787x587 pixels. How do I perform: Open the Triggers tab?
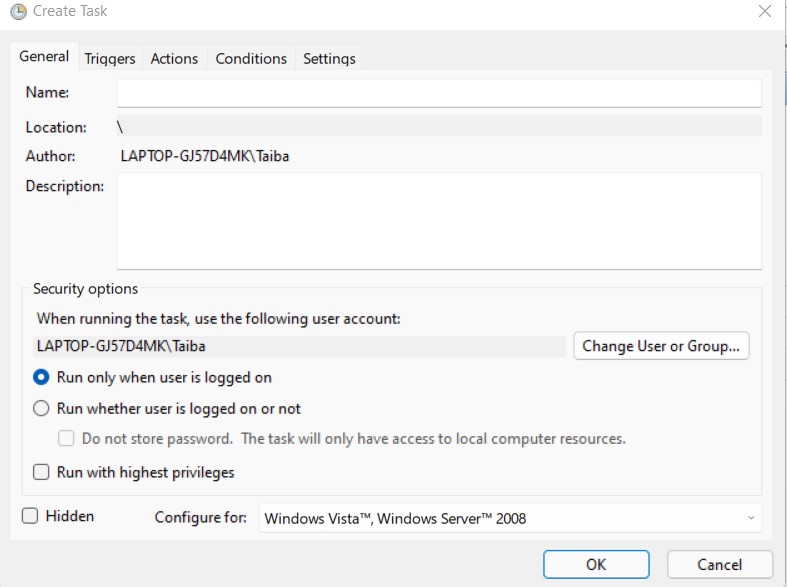click(x=110, y=59)
